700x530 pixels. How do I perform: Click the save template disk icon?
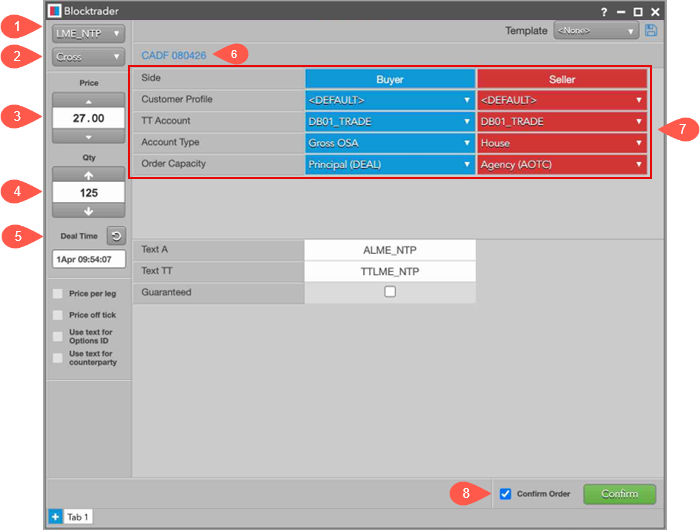coord(652,31)
